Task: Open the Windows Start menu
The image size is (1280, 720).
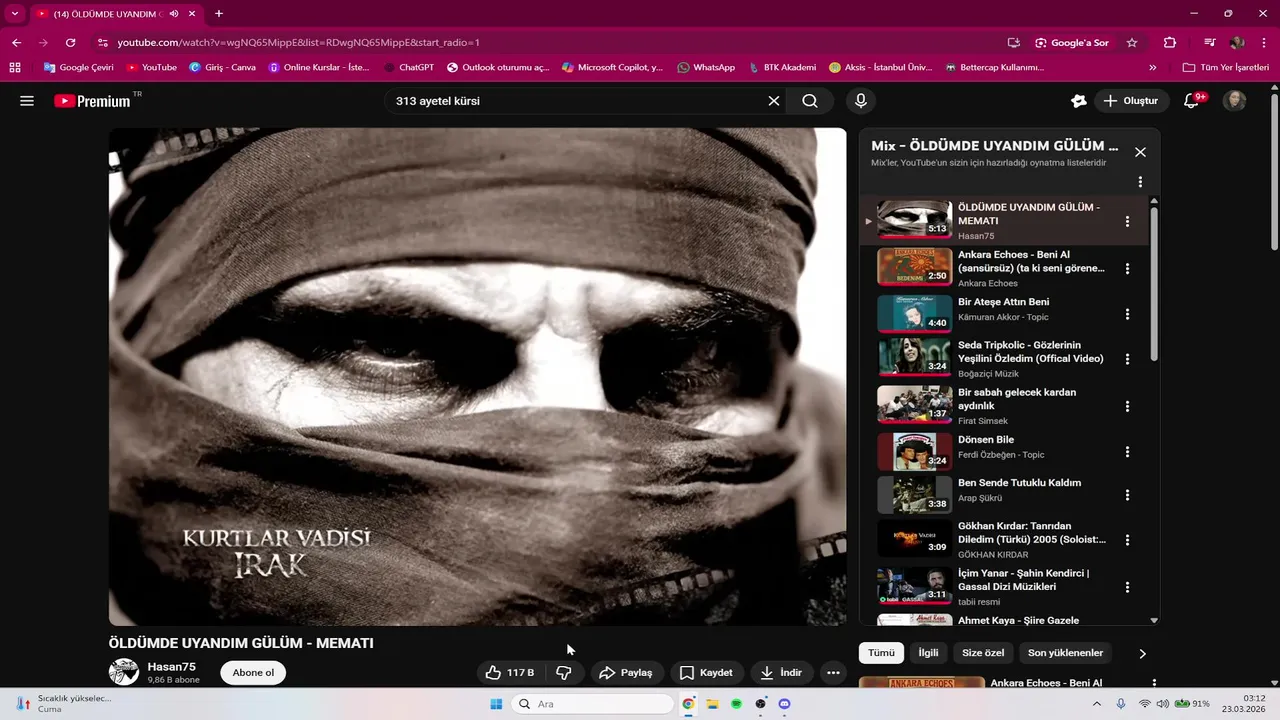Action: 496,704
